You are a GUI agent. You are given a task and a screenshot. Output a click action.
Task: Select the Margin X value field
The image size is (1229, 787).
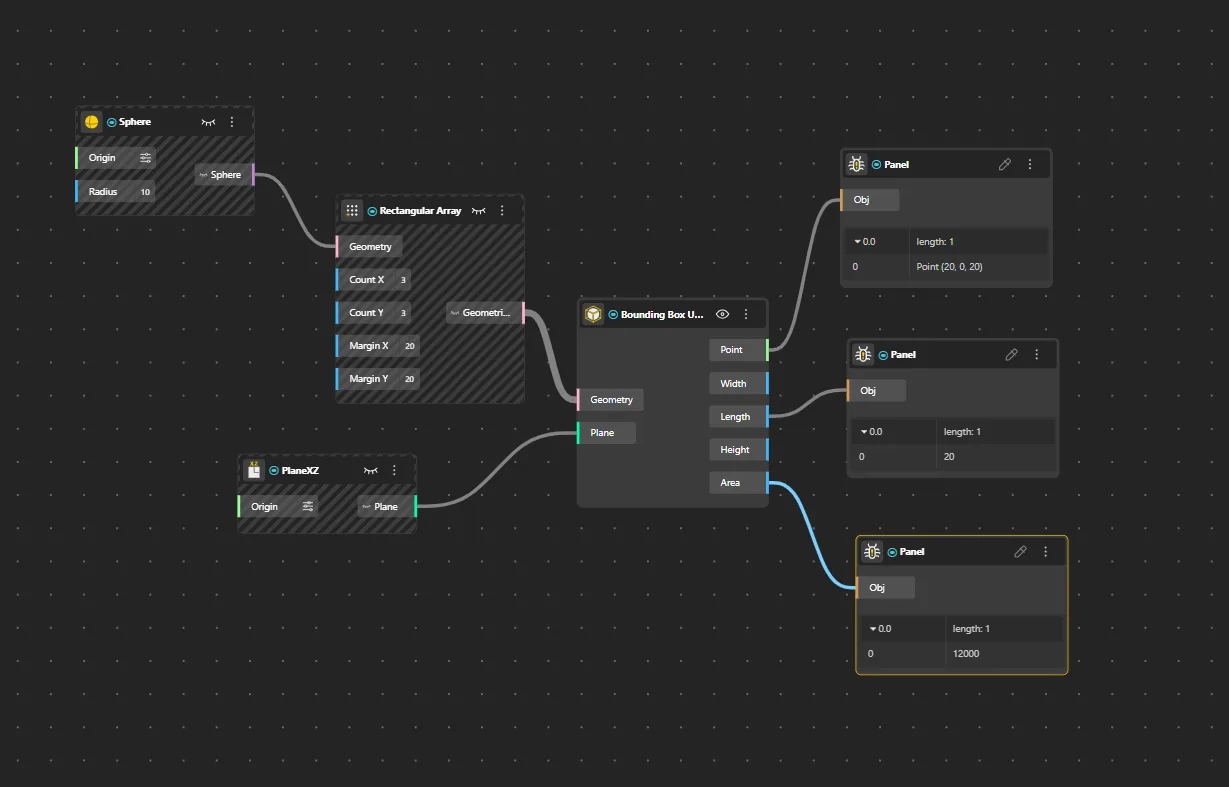410,346
